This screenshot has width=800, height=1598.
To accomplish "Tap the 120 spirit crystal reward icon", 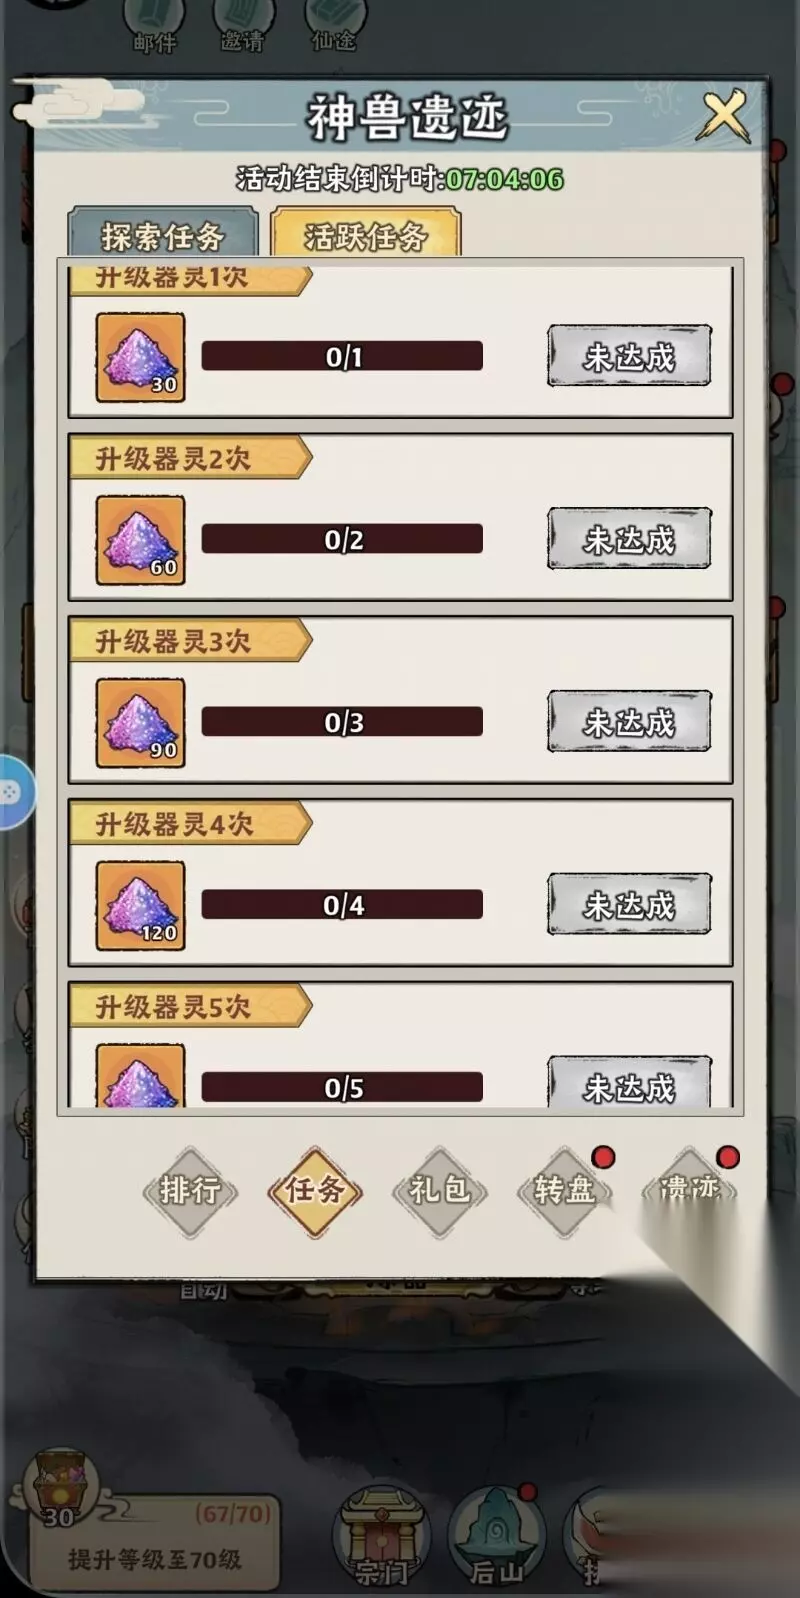I will click(140, 906).
